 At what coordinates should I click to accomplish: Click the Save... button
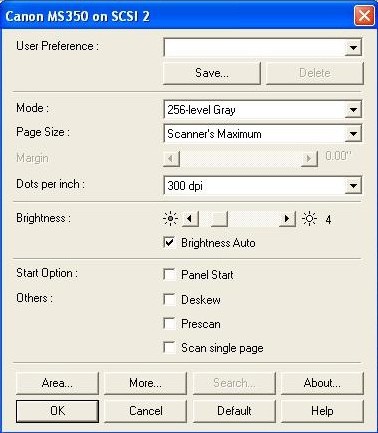pos(212,73)
